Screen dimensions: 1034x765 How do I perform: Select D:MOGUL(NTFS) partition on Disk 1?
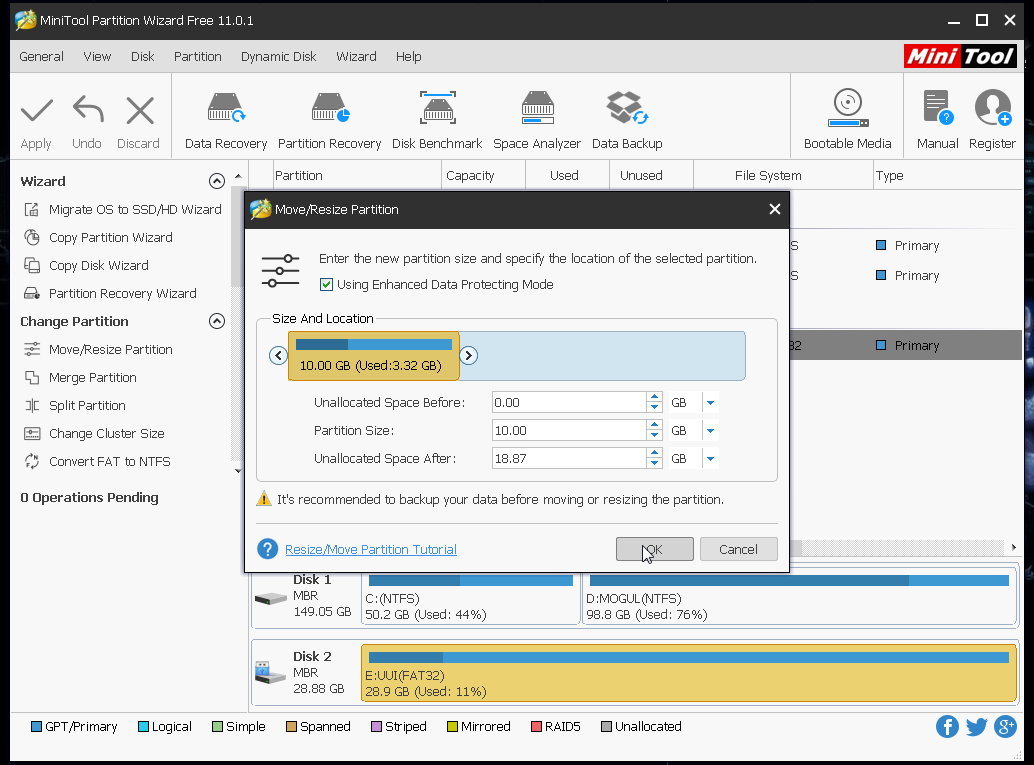coord(799,598)
